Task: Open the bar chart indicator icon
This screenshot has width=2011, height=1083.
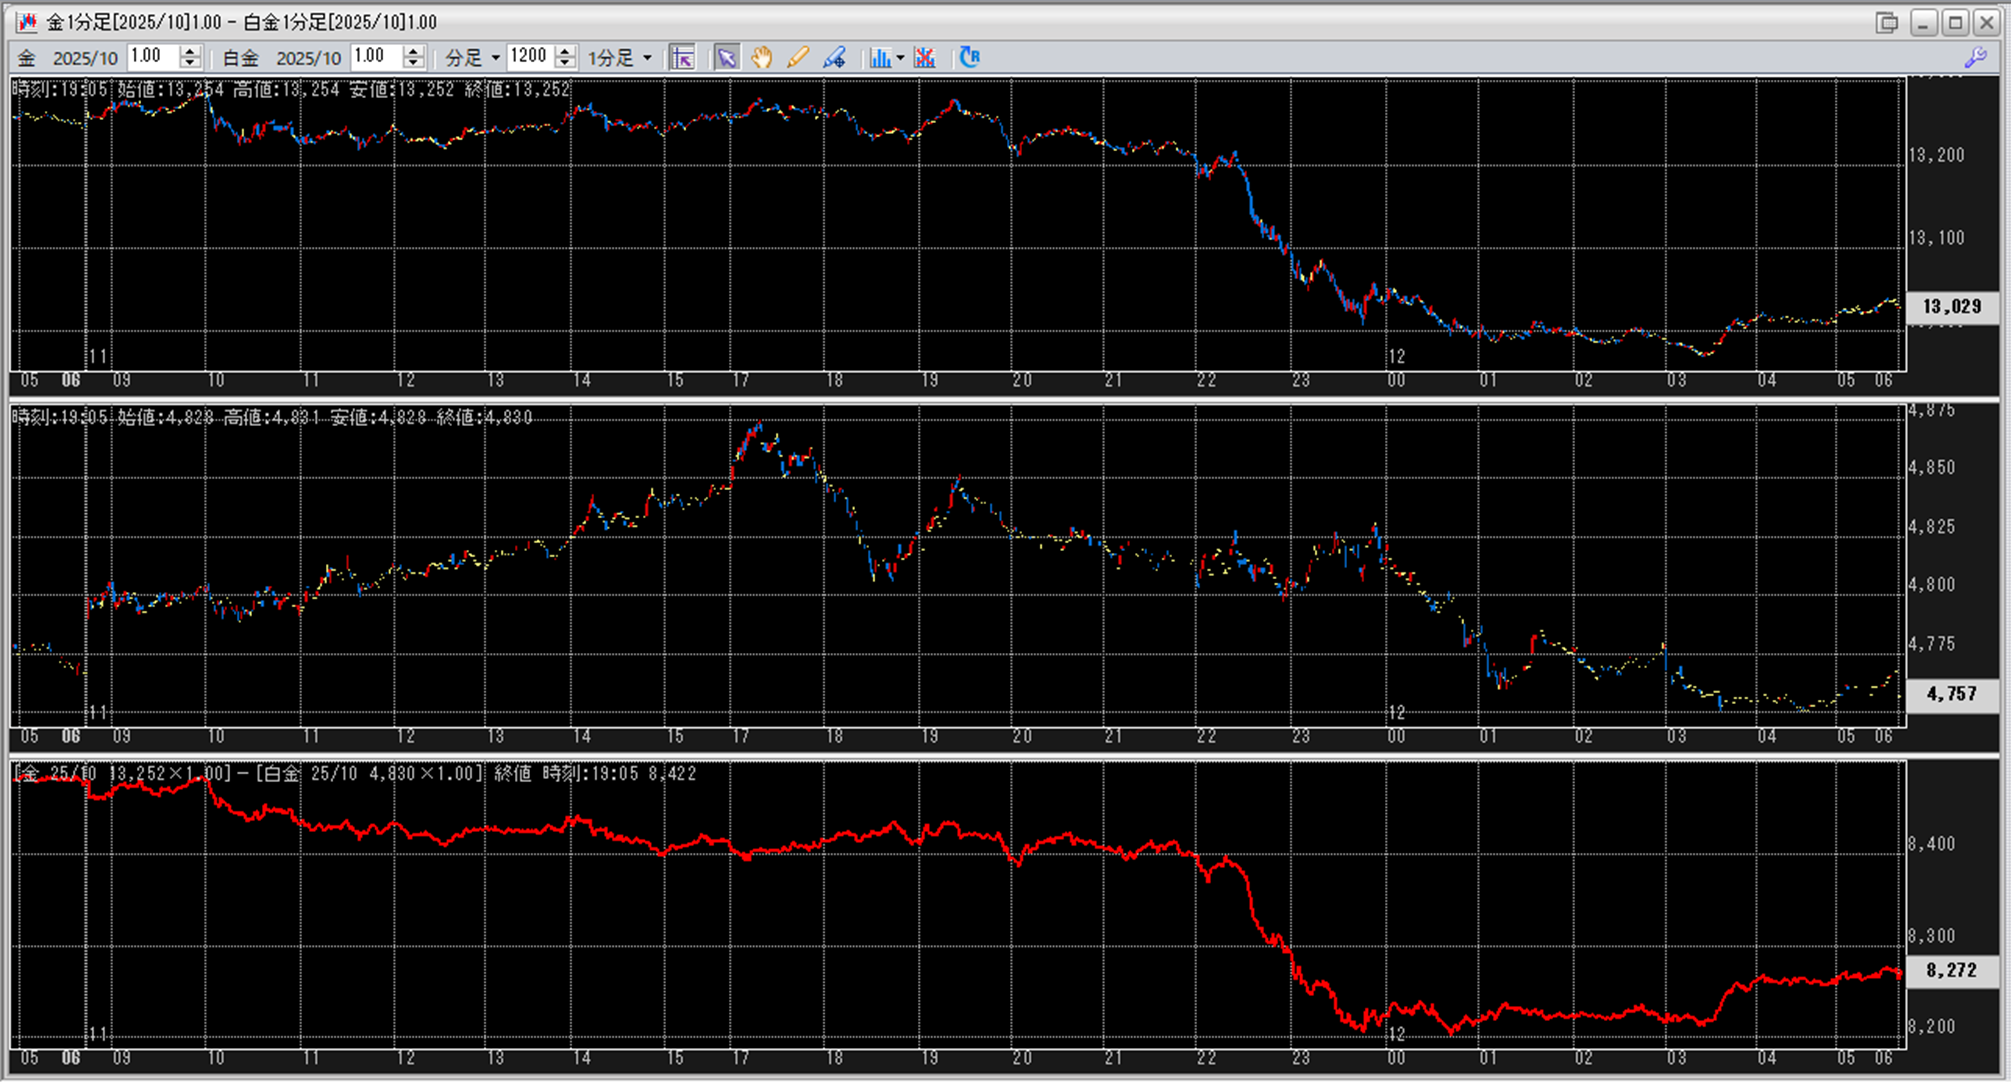Action: coord(880,57)
